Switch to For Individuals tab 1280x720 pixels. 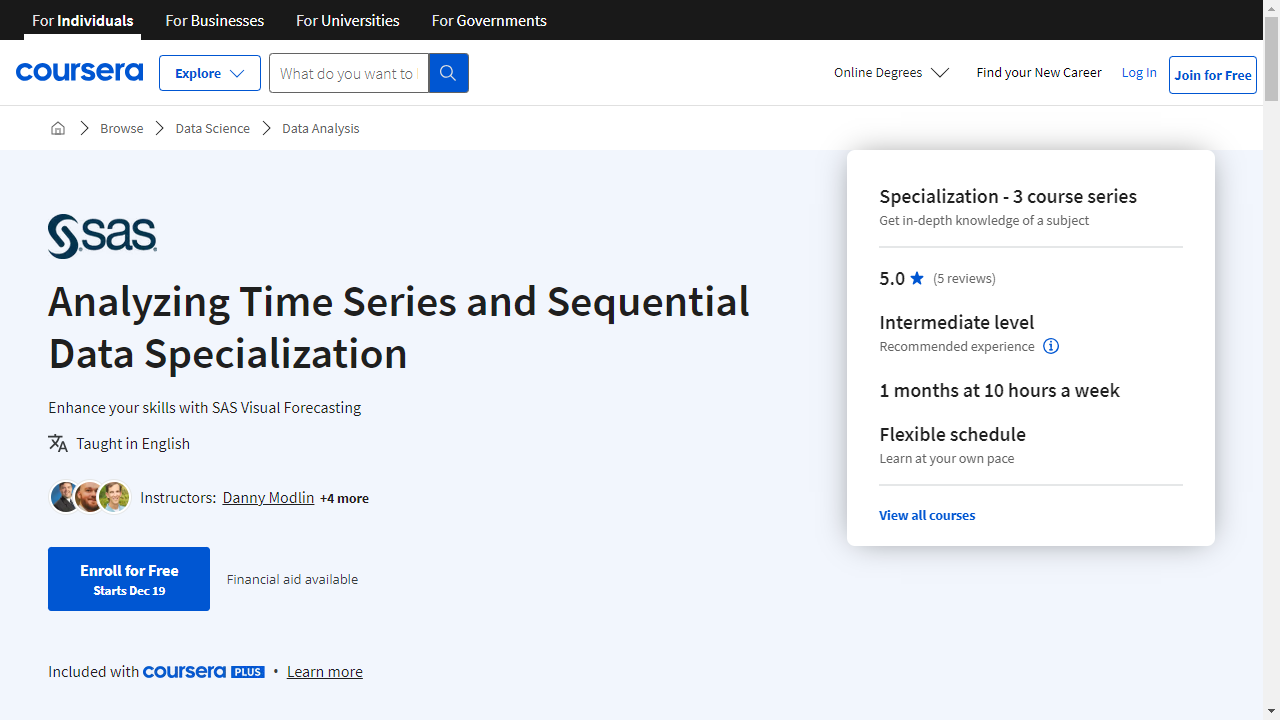pyautogui.click(x=83, y=20)
